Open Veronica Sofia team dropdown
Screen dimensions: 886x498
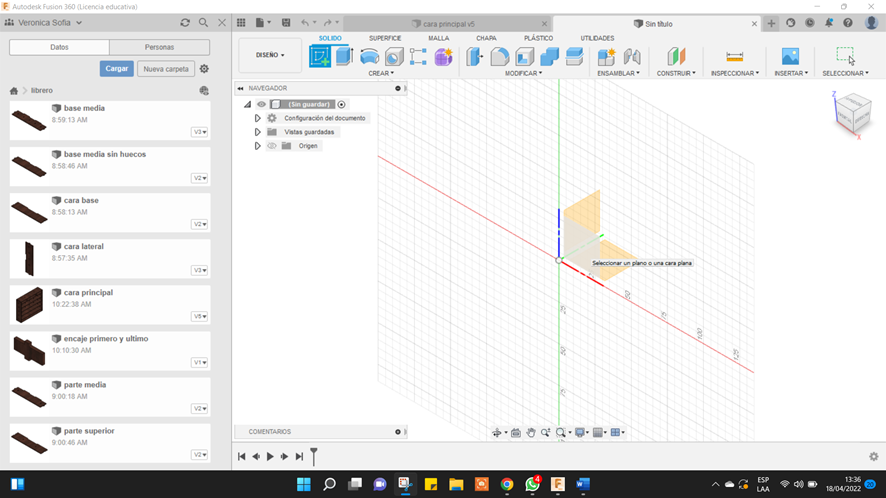coord(50,23)
